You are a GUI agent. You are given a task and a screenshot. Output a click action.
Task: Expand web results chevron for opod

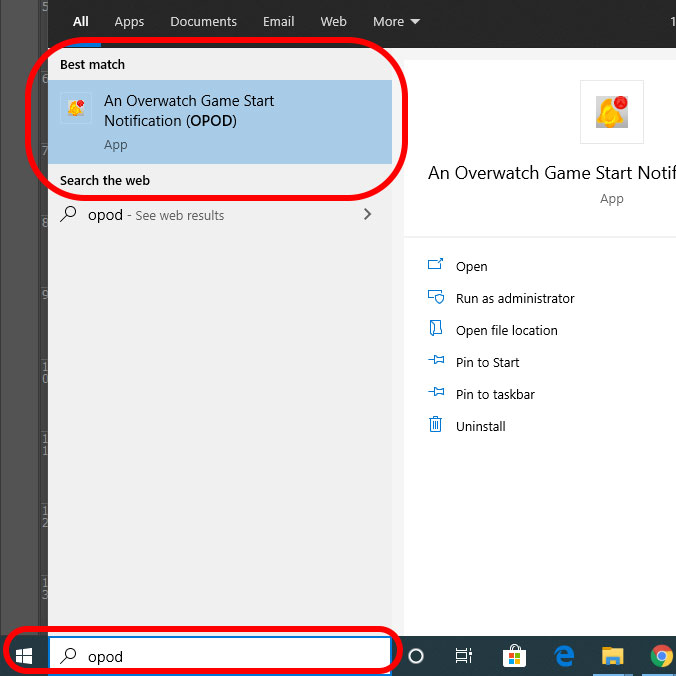point(367,214)
